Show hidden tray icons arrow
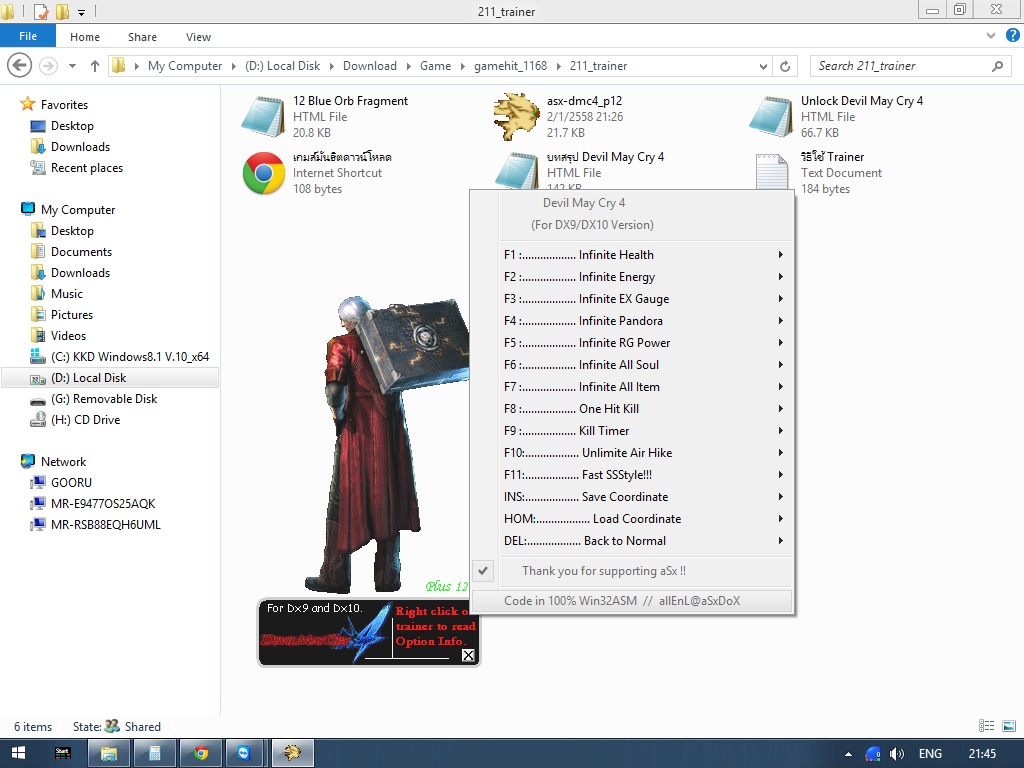This screenshot has width=1024, height=768. (x=848, y=754)
